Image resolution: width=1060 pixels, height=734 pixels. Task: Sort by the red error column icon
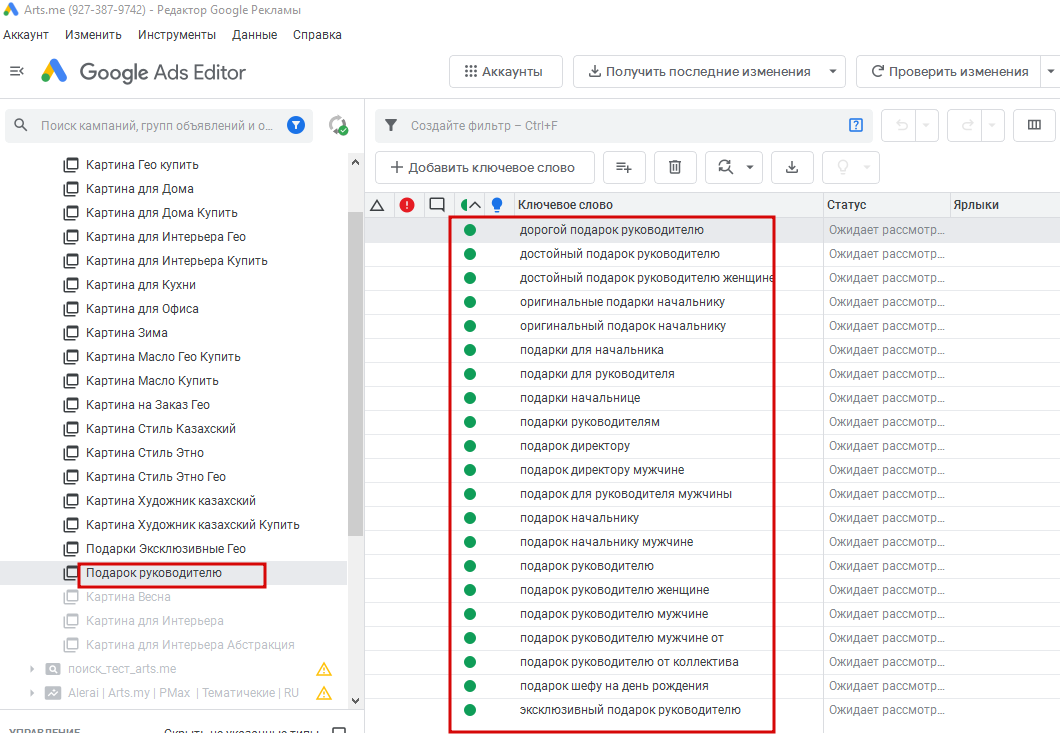click(407, 205)
